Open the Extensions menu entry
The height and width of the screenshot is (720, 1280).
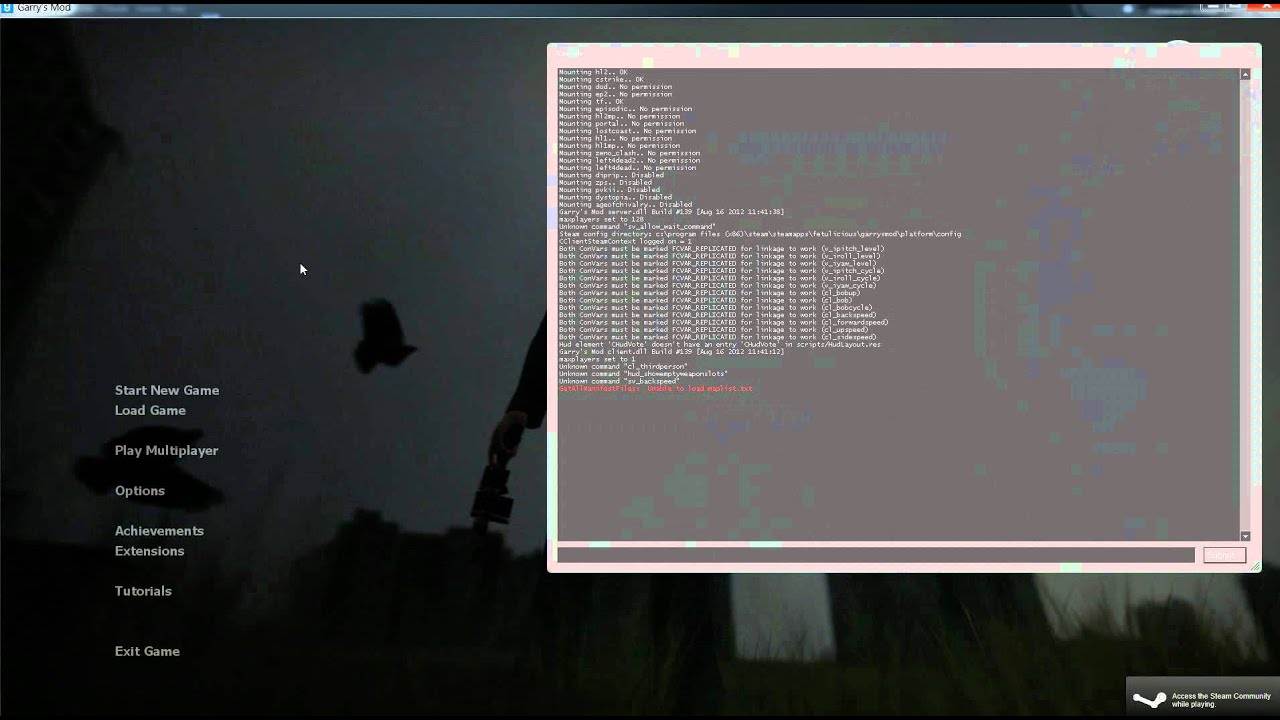(x=149, y=551)
